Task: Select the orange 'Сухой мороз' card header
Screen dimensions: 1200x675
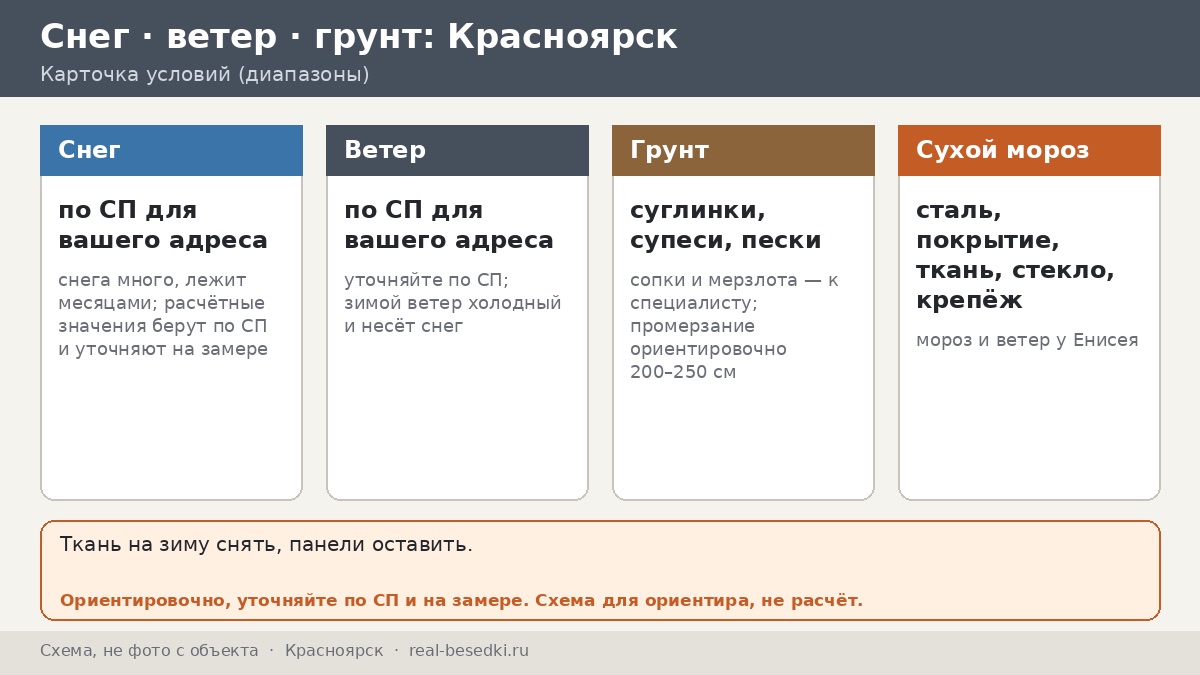Action: (1029, 150)
